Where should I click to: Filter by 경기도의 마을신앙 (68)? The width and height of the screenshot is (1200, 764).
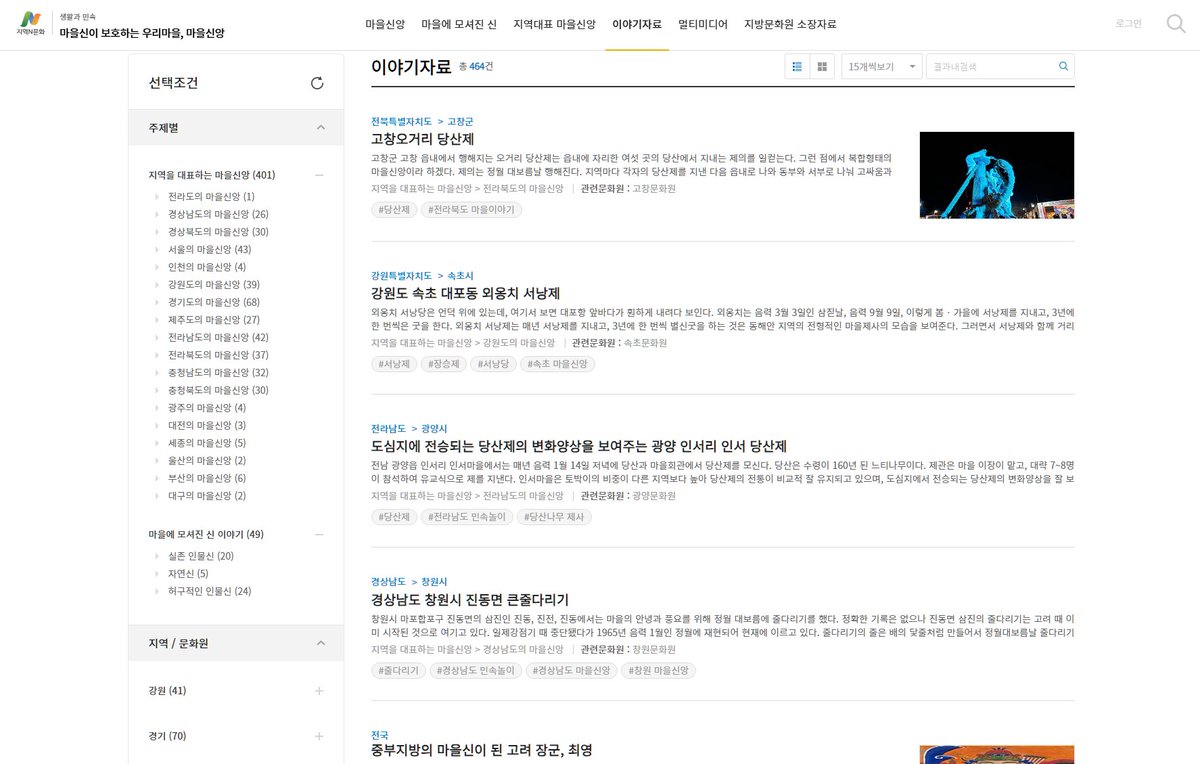(x=214, y=302)
